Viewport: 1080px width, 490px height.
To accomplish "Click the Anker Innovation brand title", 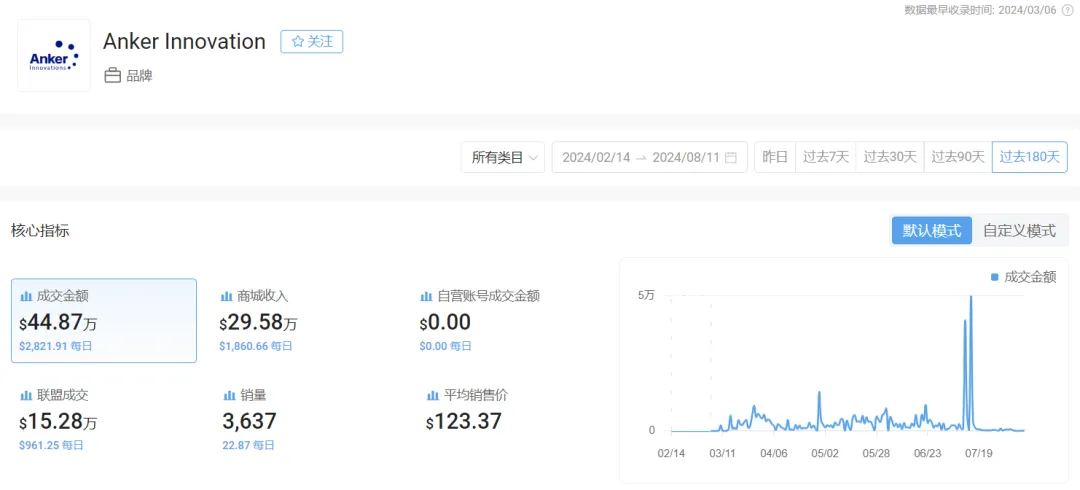I will pyautogui.click(x=184, y=41).
